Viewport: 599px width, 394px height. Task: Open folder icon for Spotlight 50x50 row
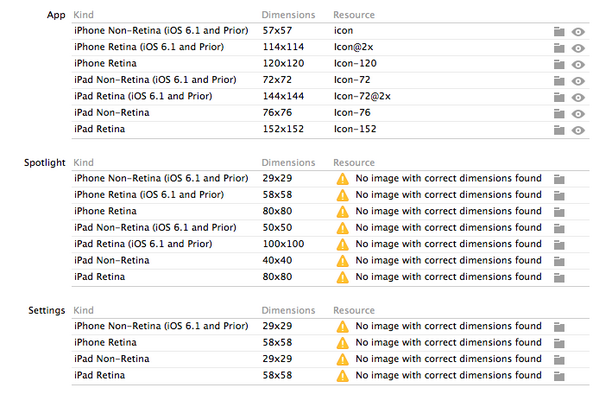click(559, 229)
